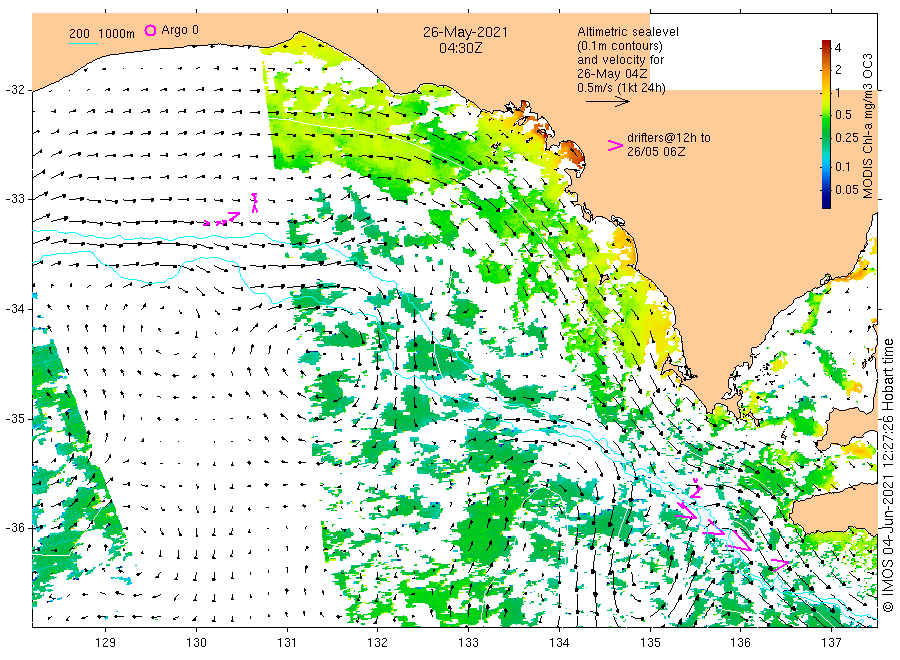Image resolution: width=900 pixels, height=660 pixels.
Task: Click the 'drifters@12h to' label
Action: tap(669, 138)
